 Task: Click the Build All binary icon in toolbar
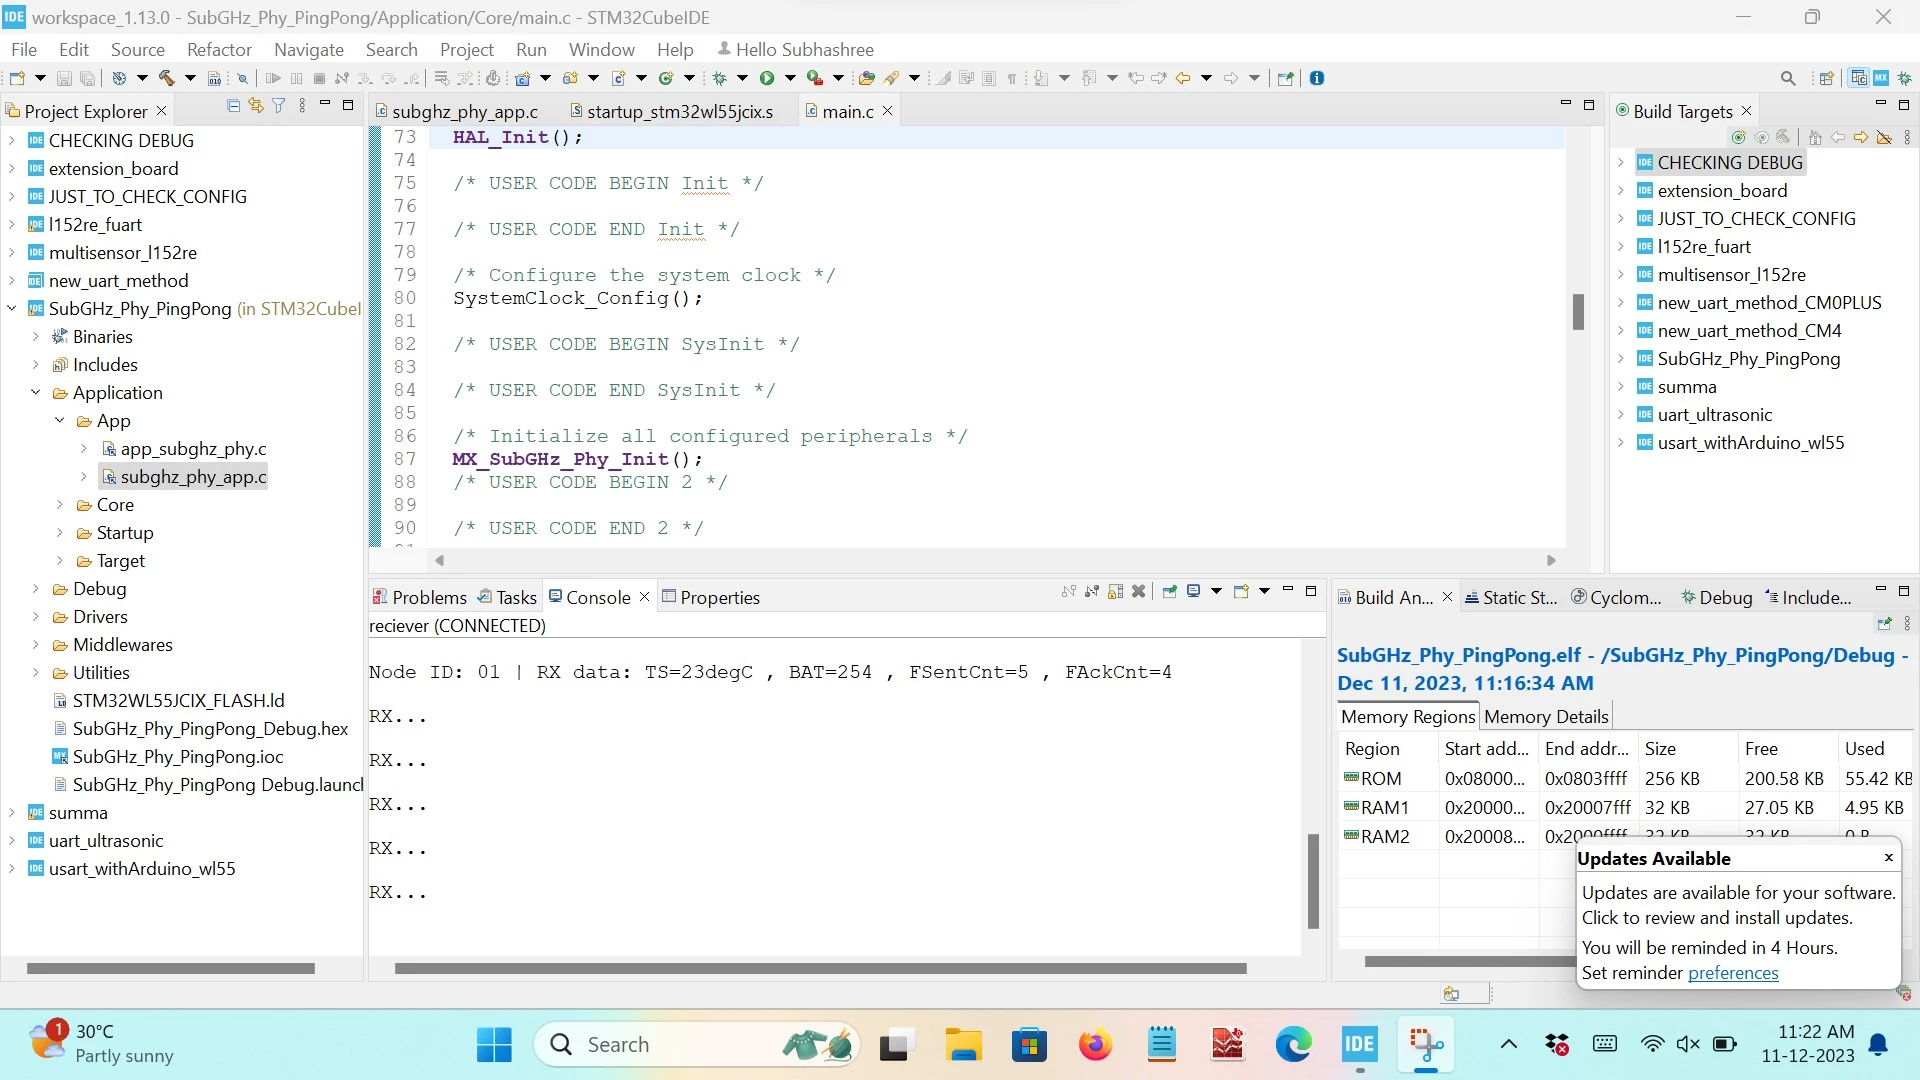(214, 78)
